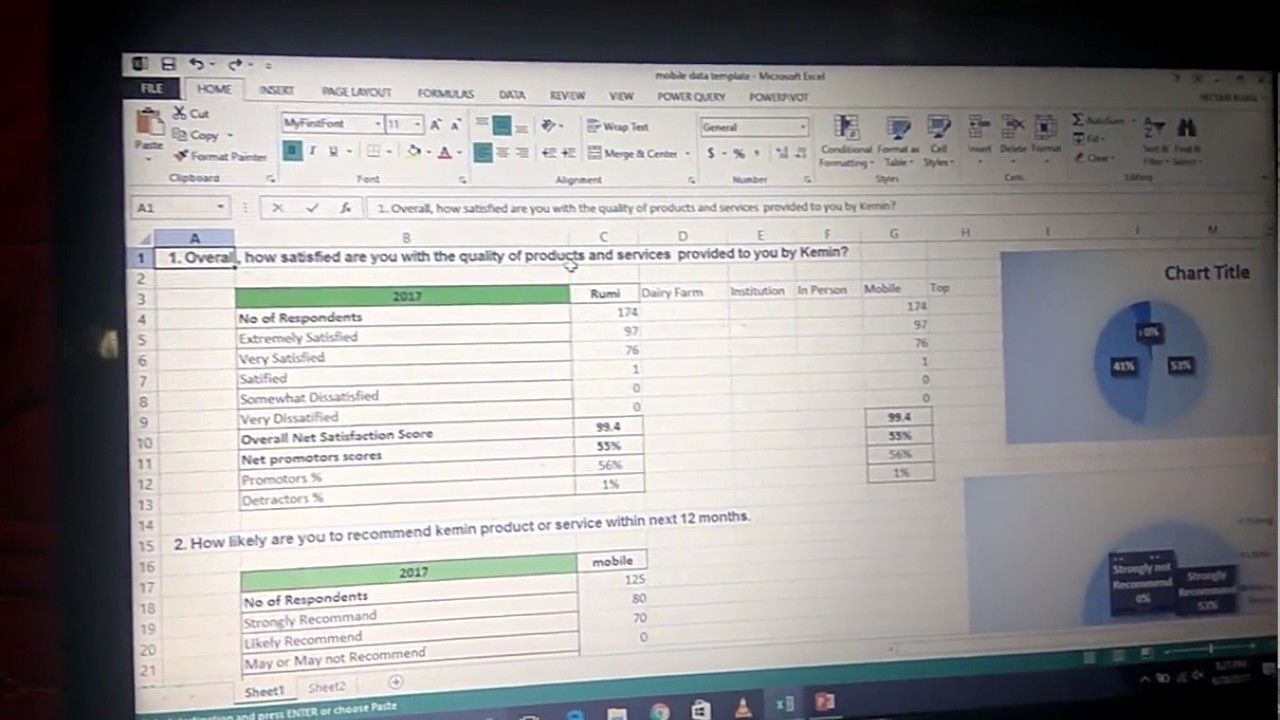Image resolution: width=1280 pixels, height=720 pixels.
Task: Toggle Wrap Text
Action: tap(618, 127)
